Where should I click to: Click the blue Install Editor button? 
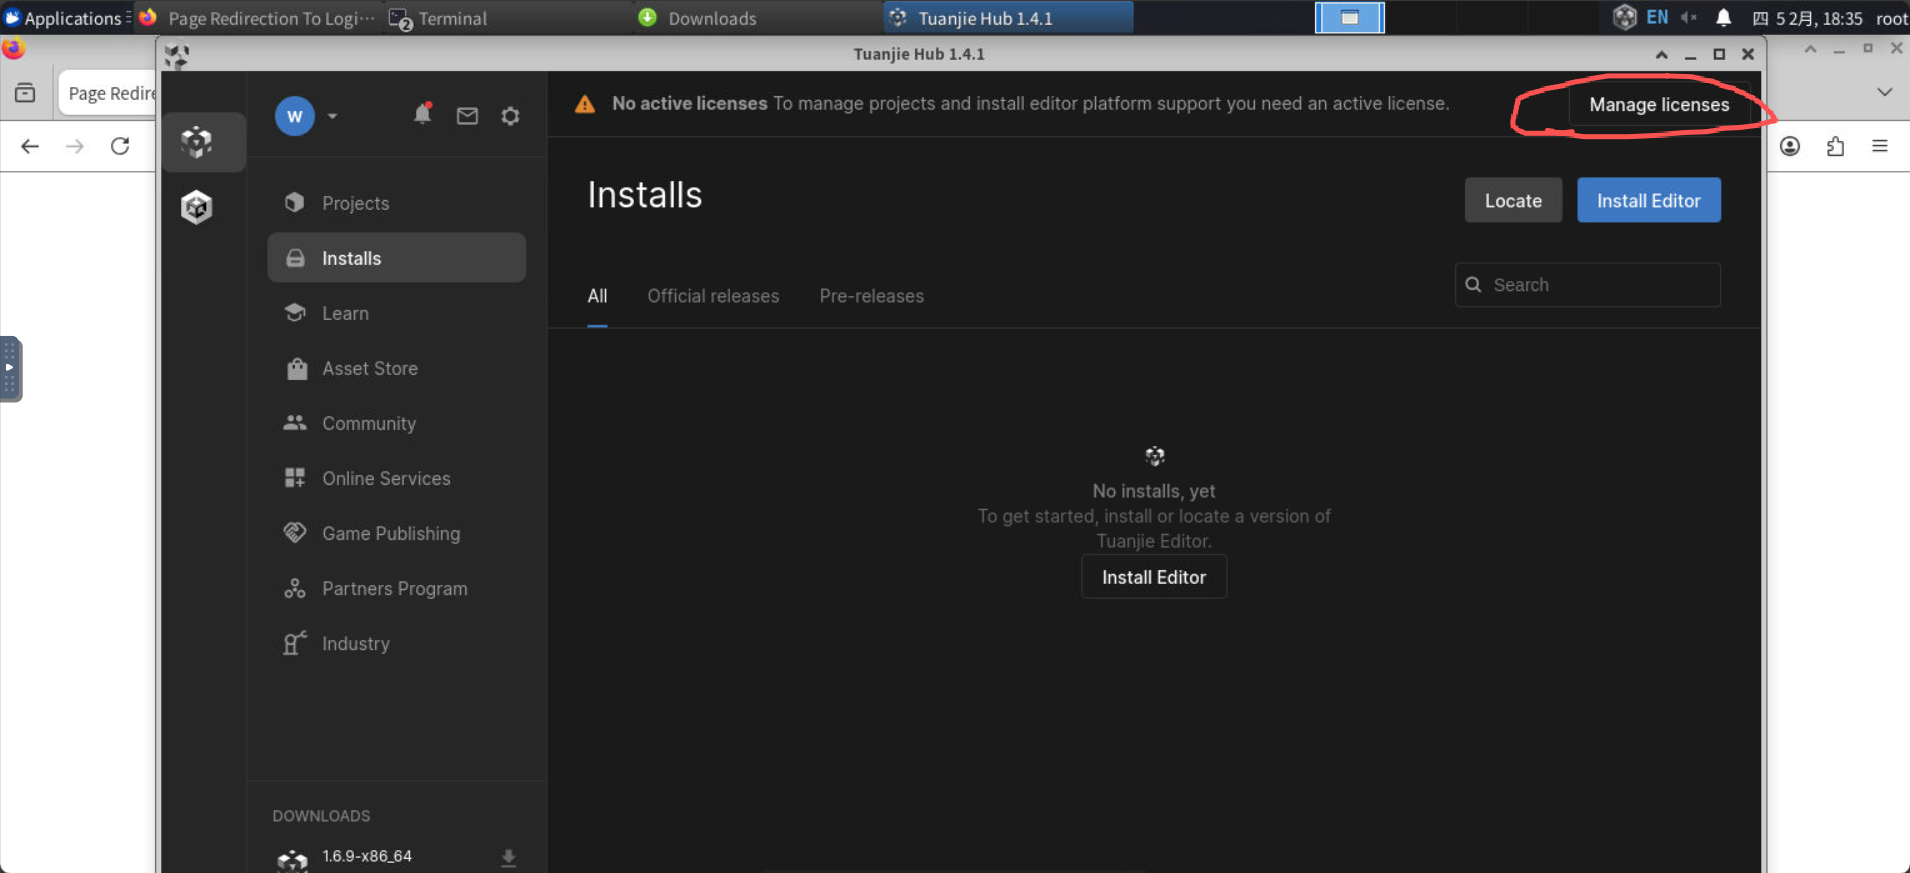(x=1649, y=200)
